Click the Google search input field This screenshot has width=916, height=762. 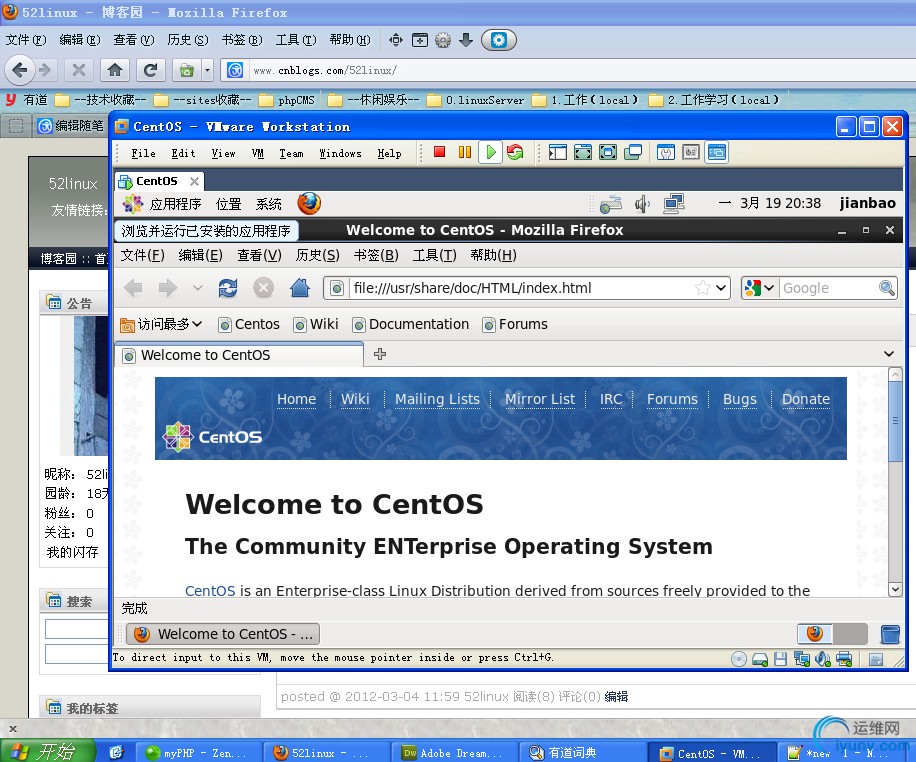[827, 288]
